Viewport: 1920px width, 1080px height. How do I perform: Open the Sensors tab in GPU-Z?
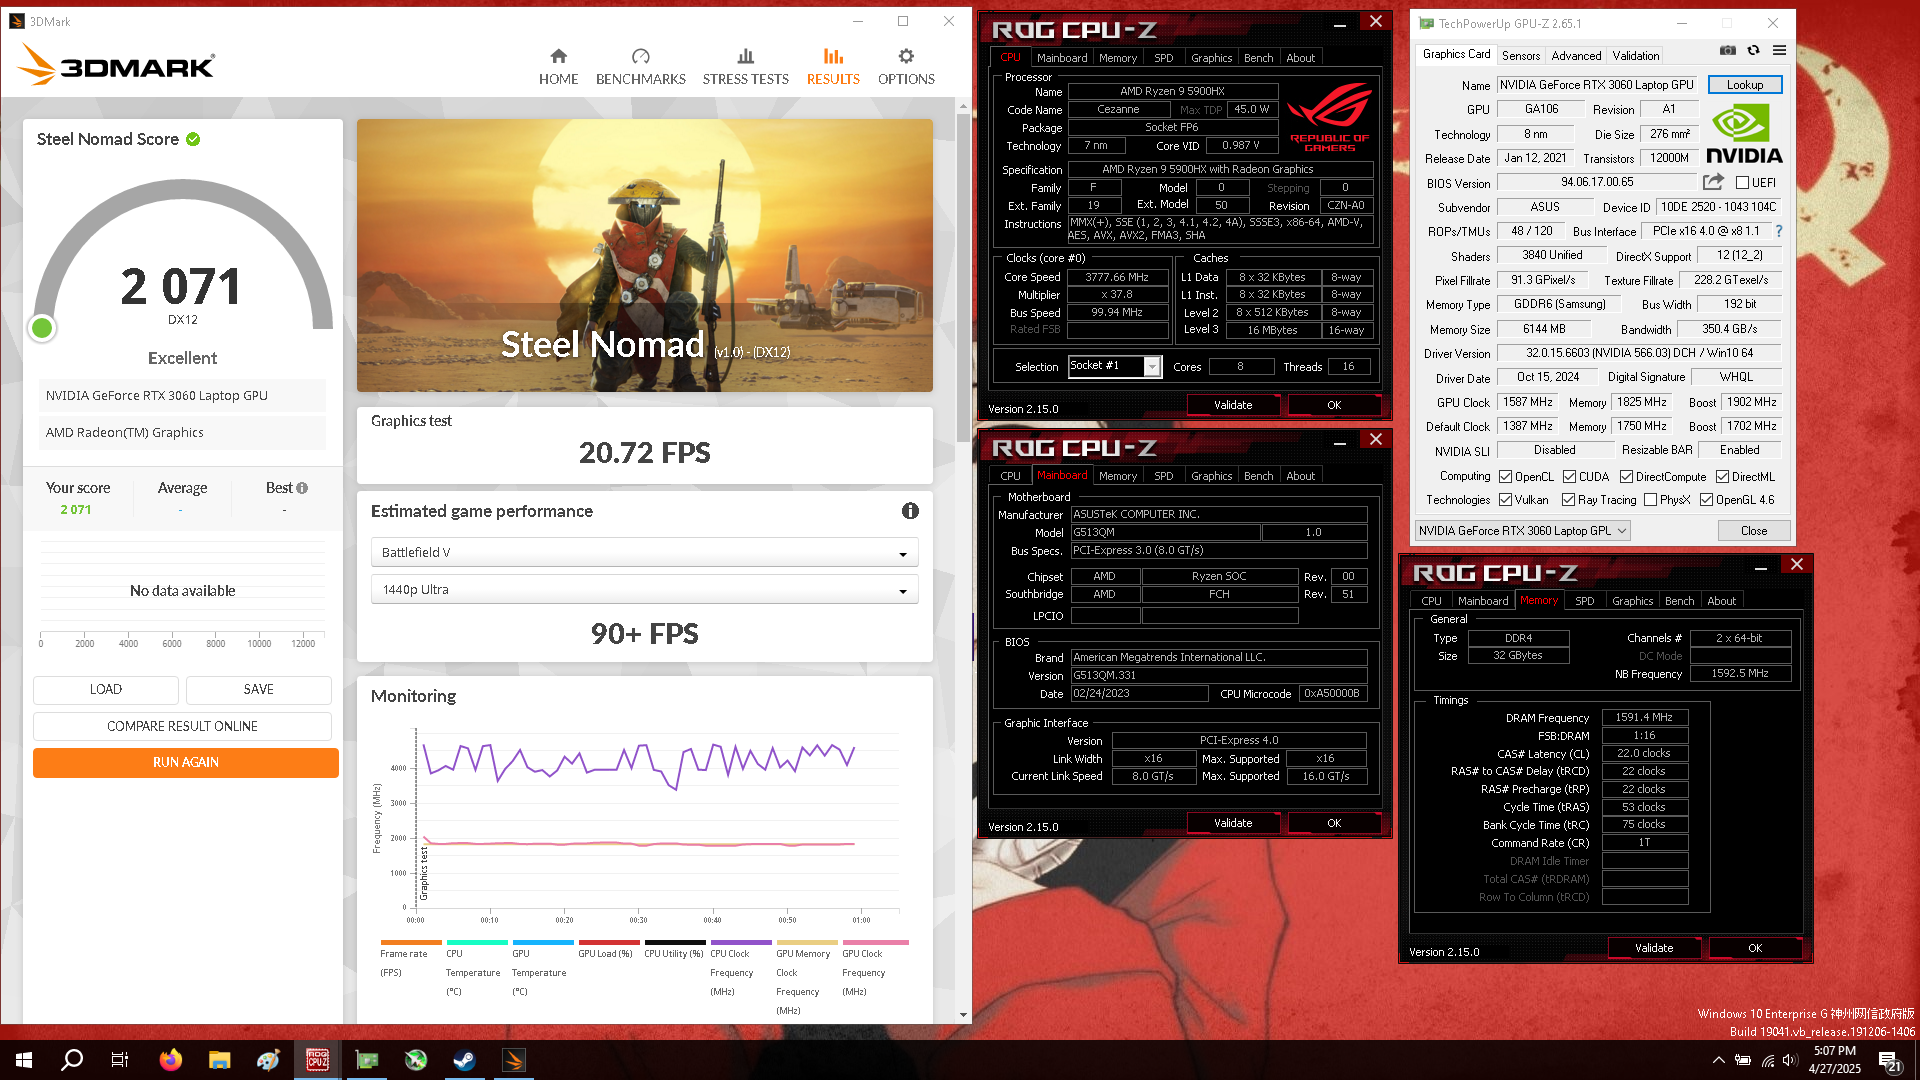1521,56
